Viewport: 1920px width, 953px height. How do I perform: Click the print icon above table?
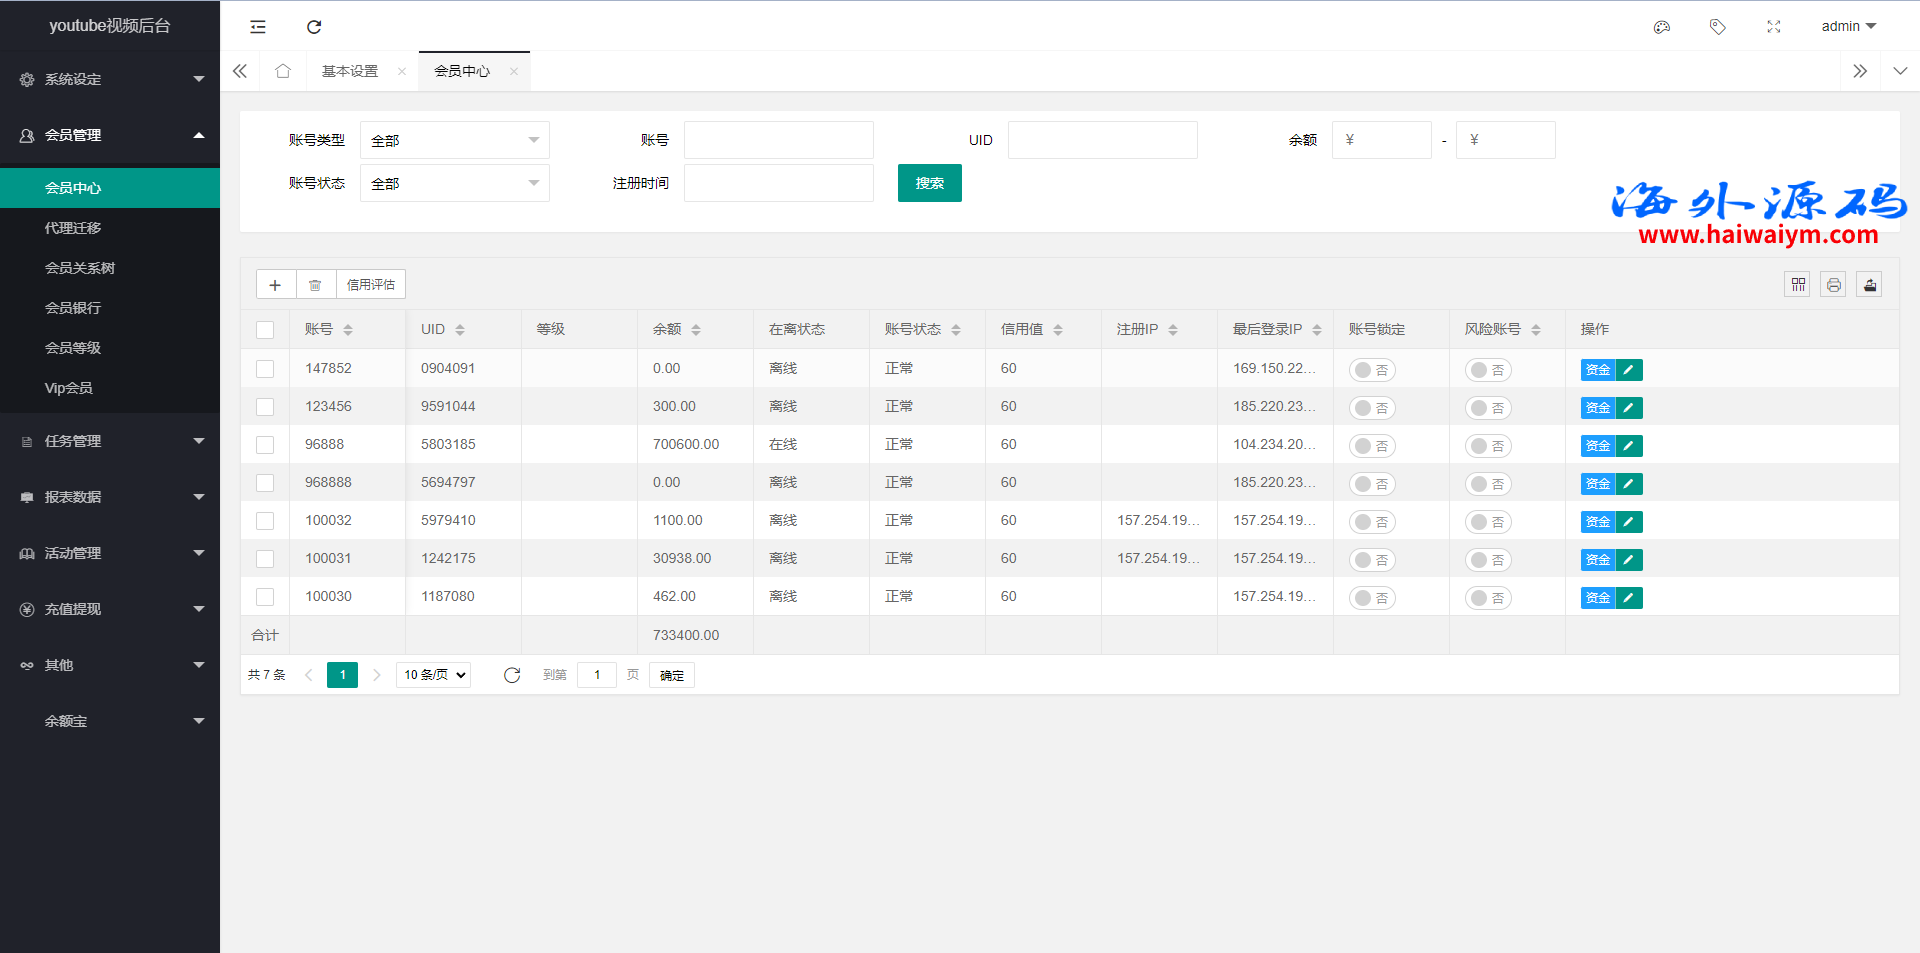tap(1833, 285)
